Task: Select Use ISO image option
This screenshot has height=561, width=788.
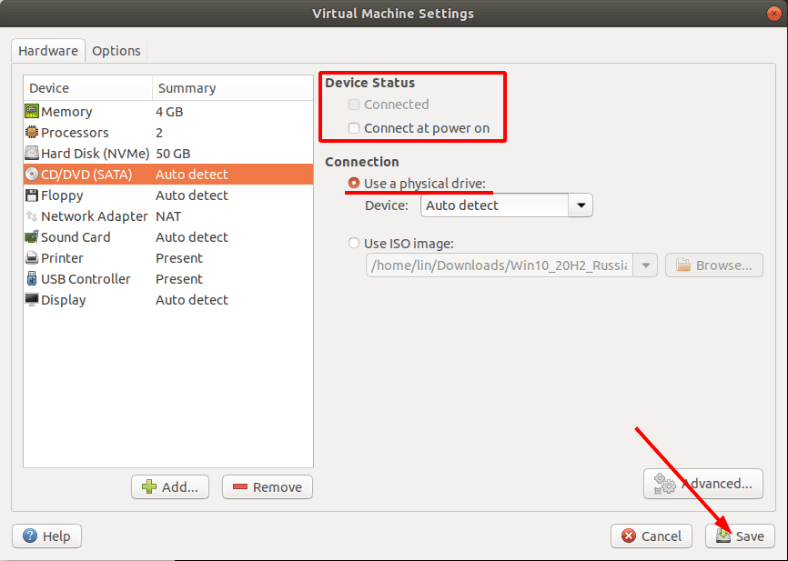Action: [354, 243]
